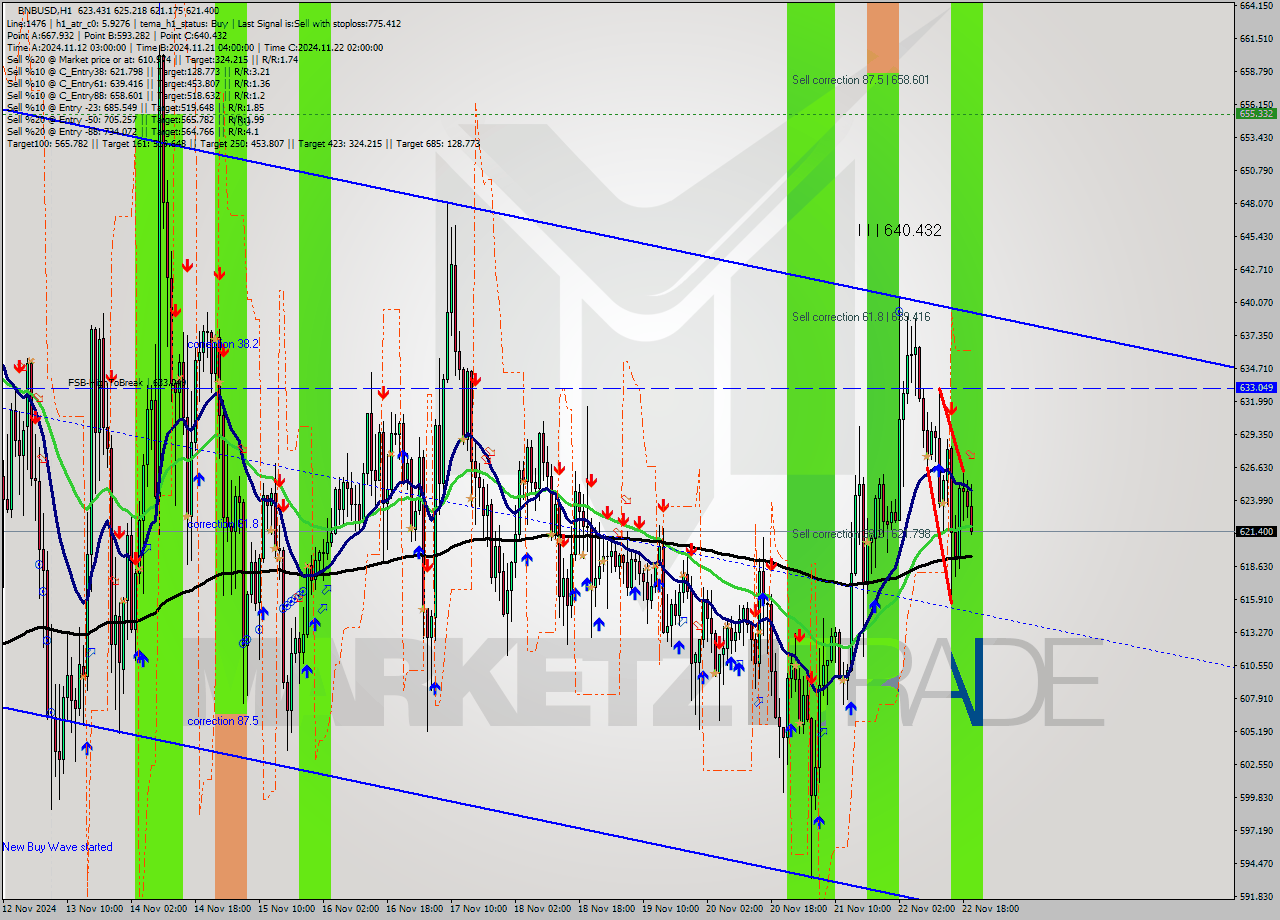
Task: Click the 613.270 price axis value
Action: coord(1256,632)
